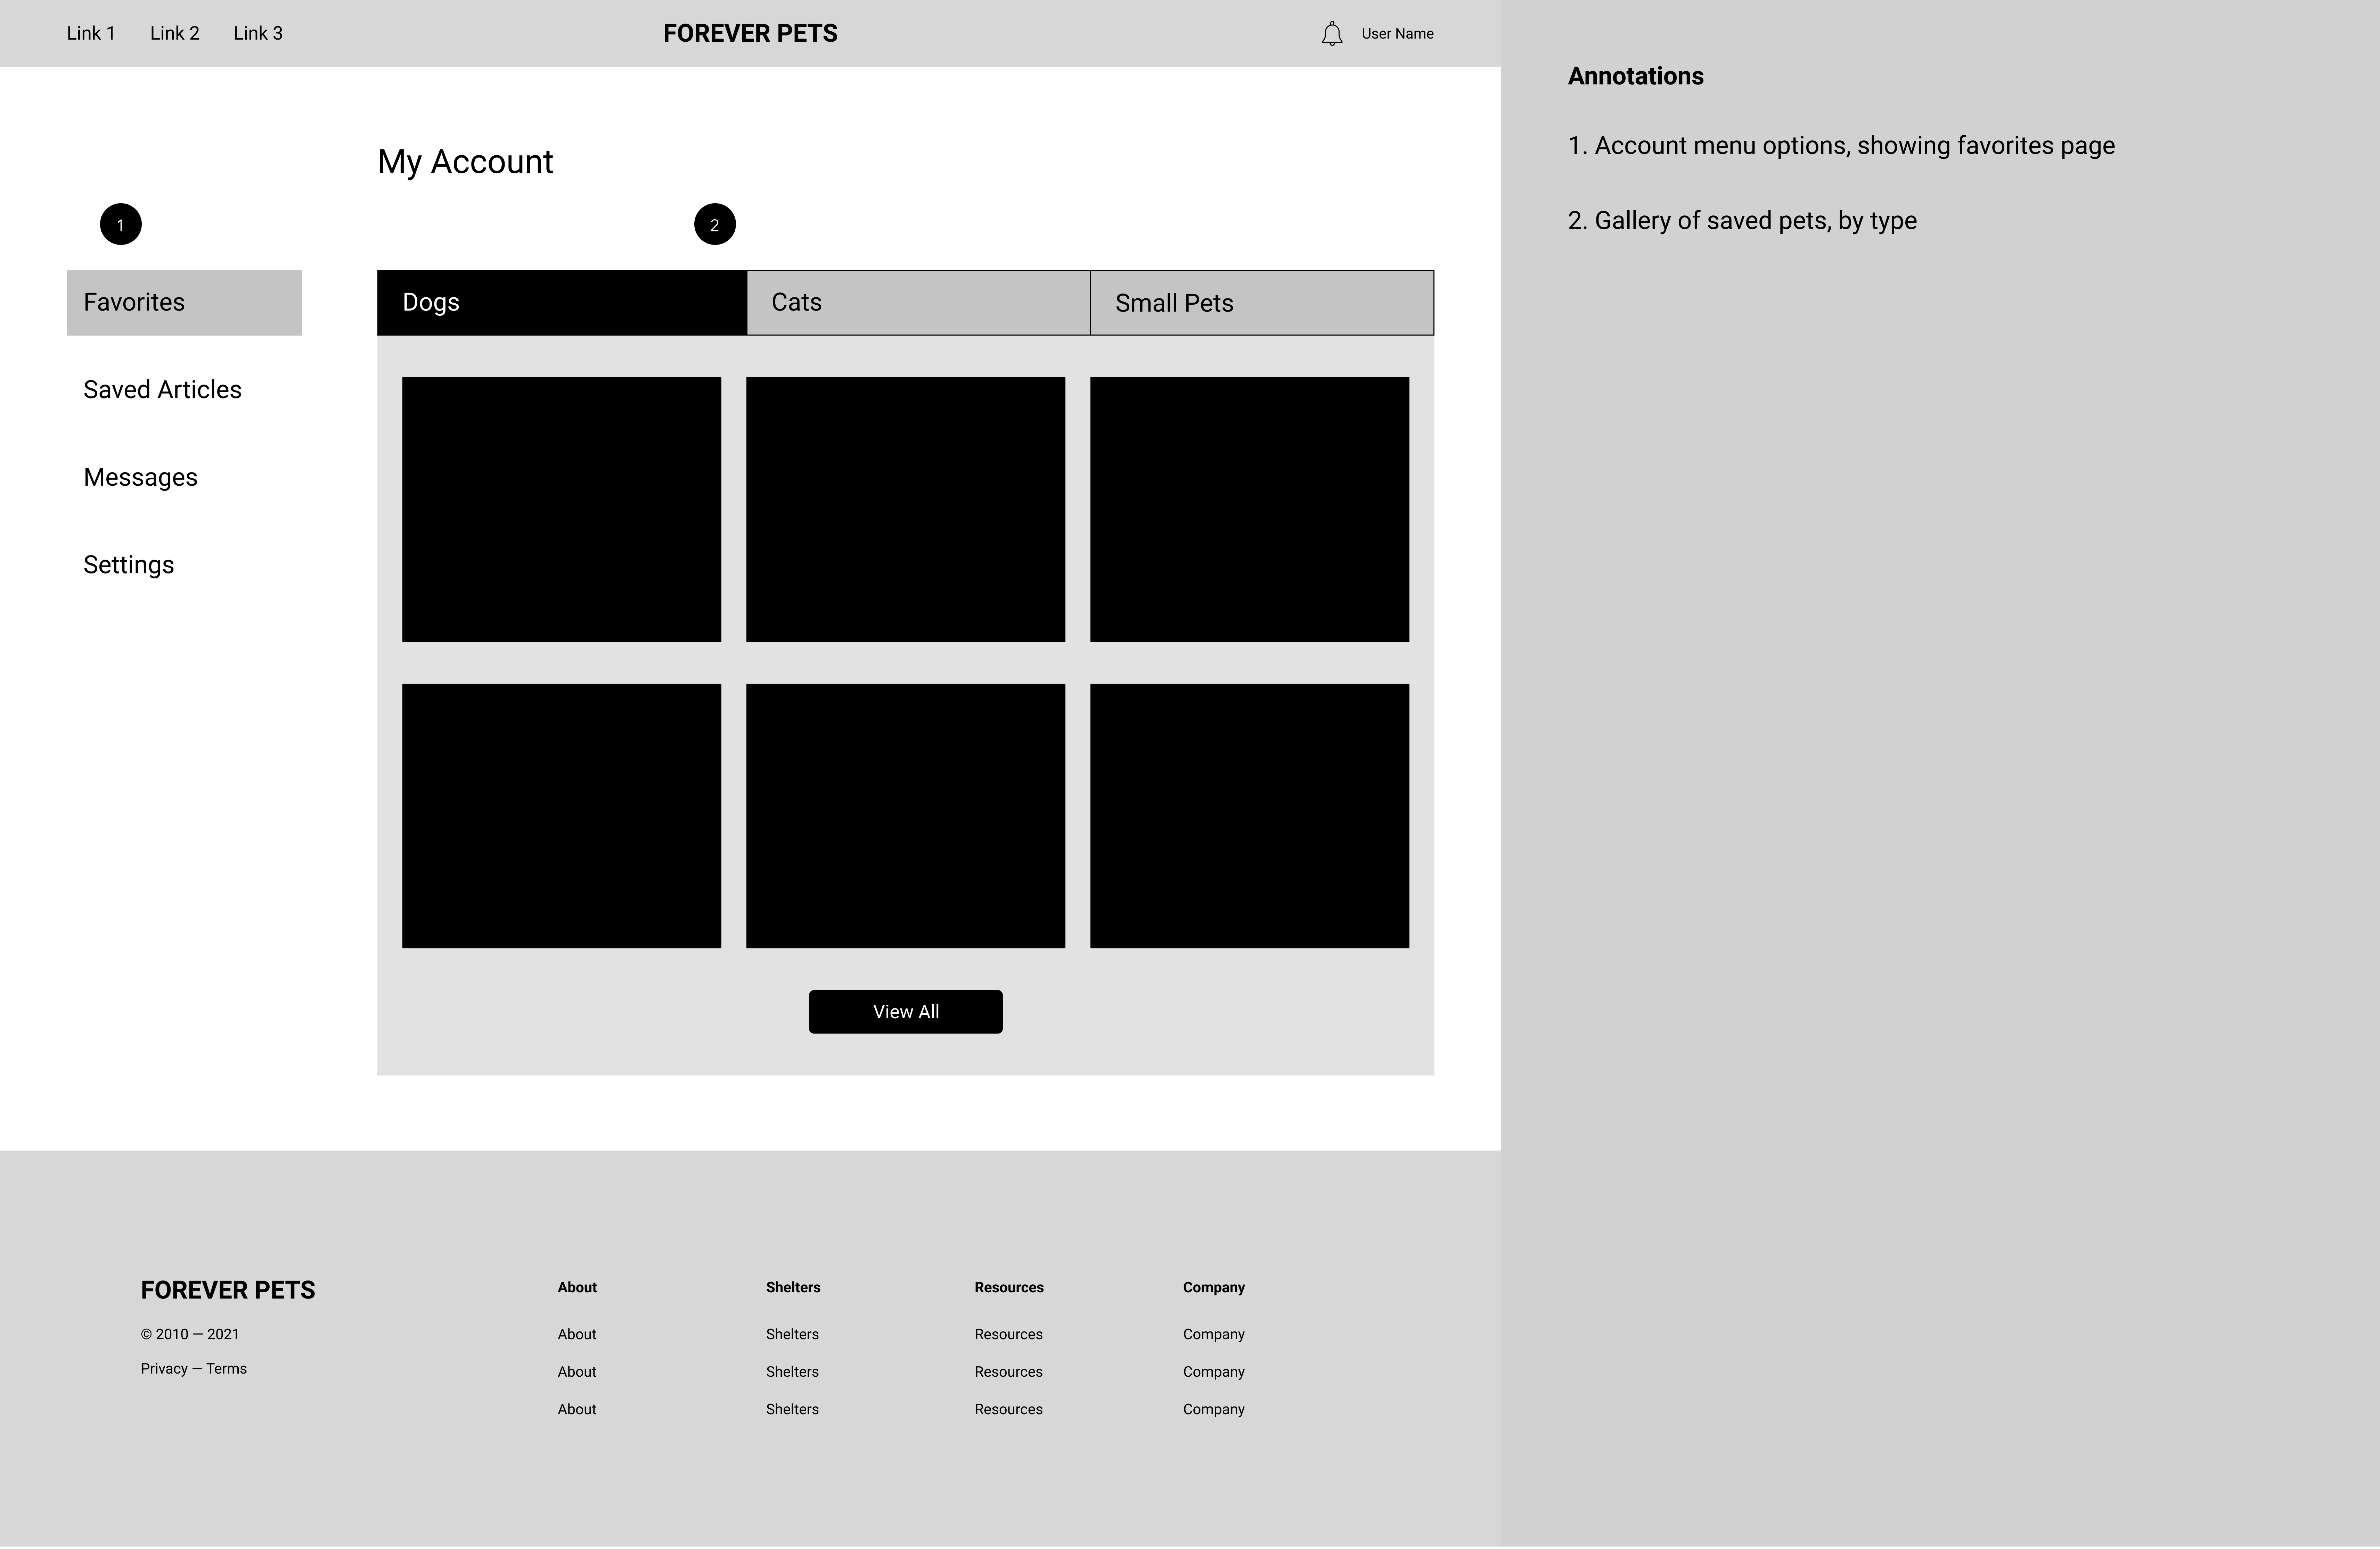The image size is (2380, 1549).
Task: Open Link 3 in top navigation
Action: 258,33
